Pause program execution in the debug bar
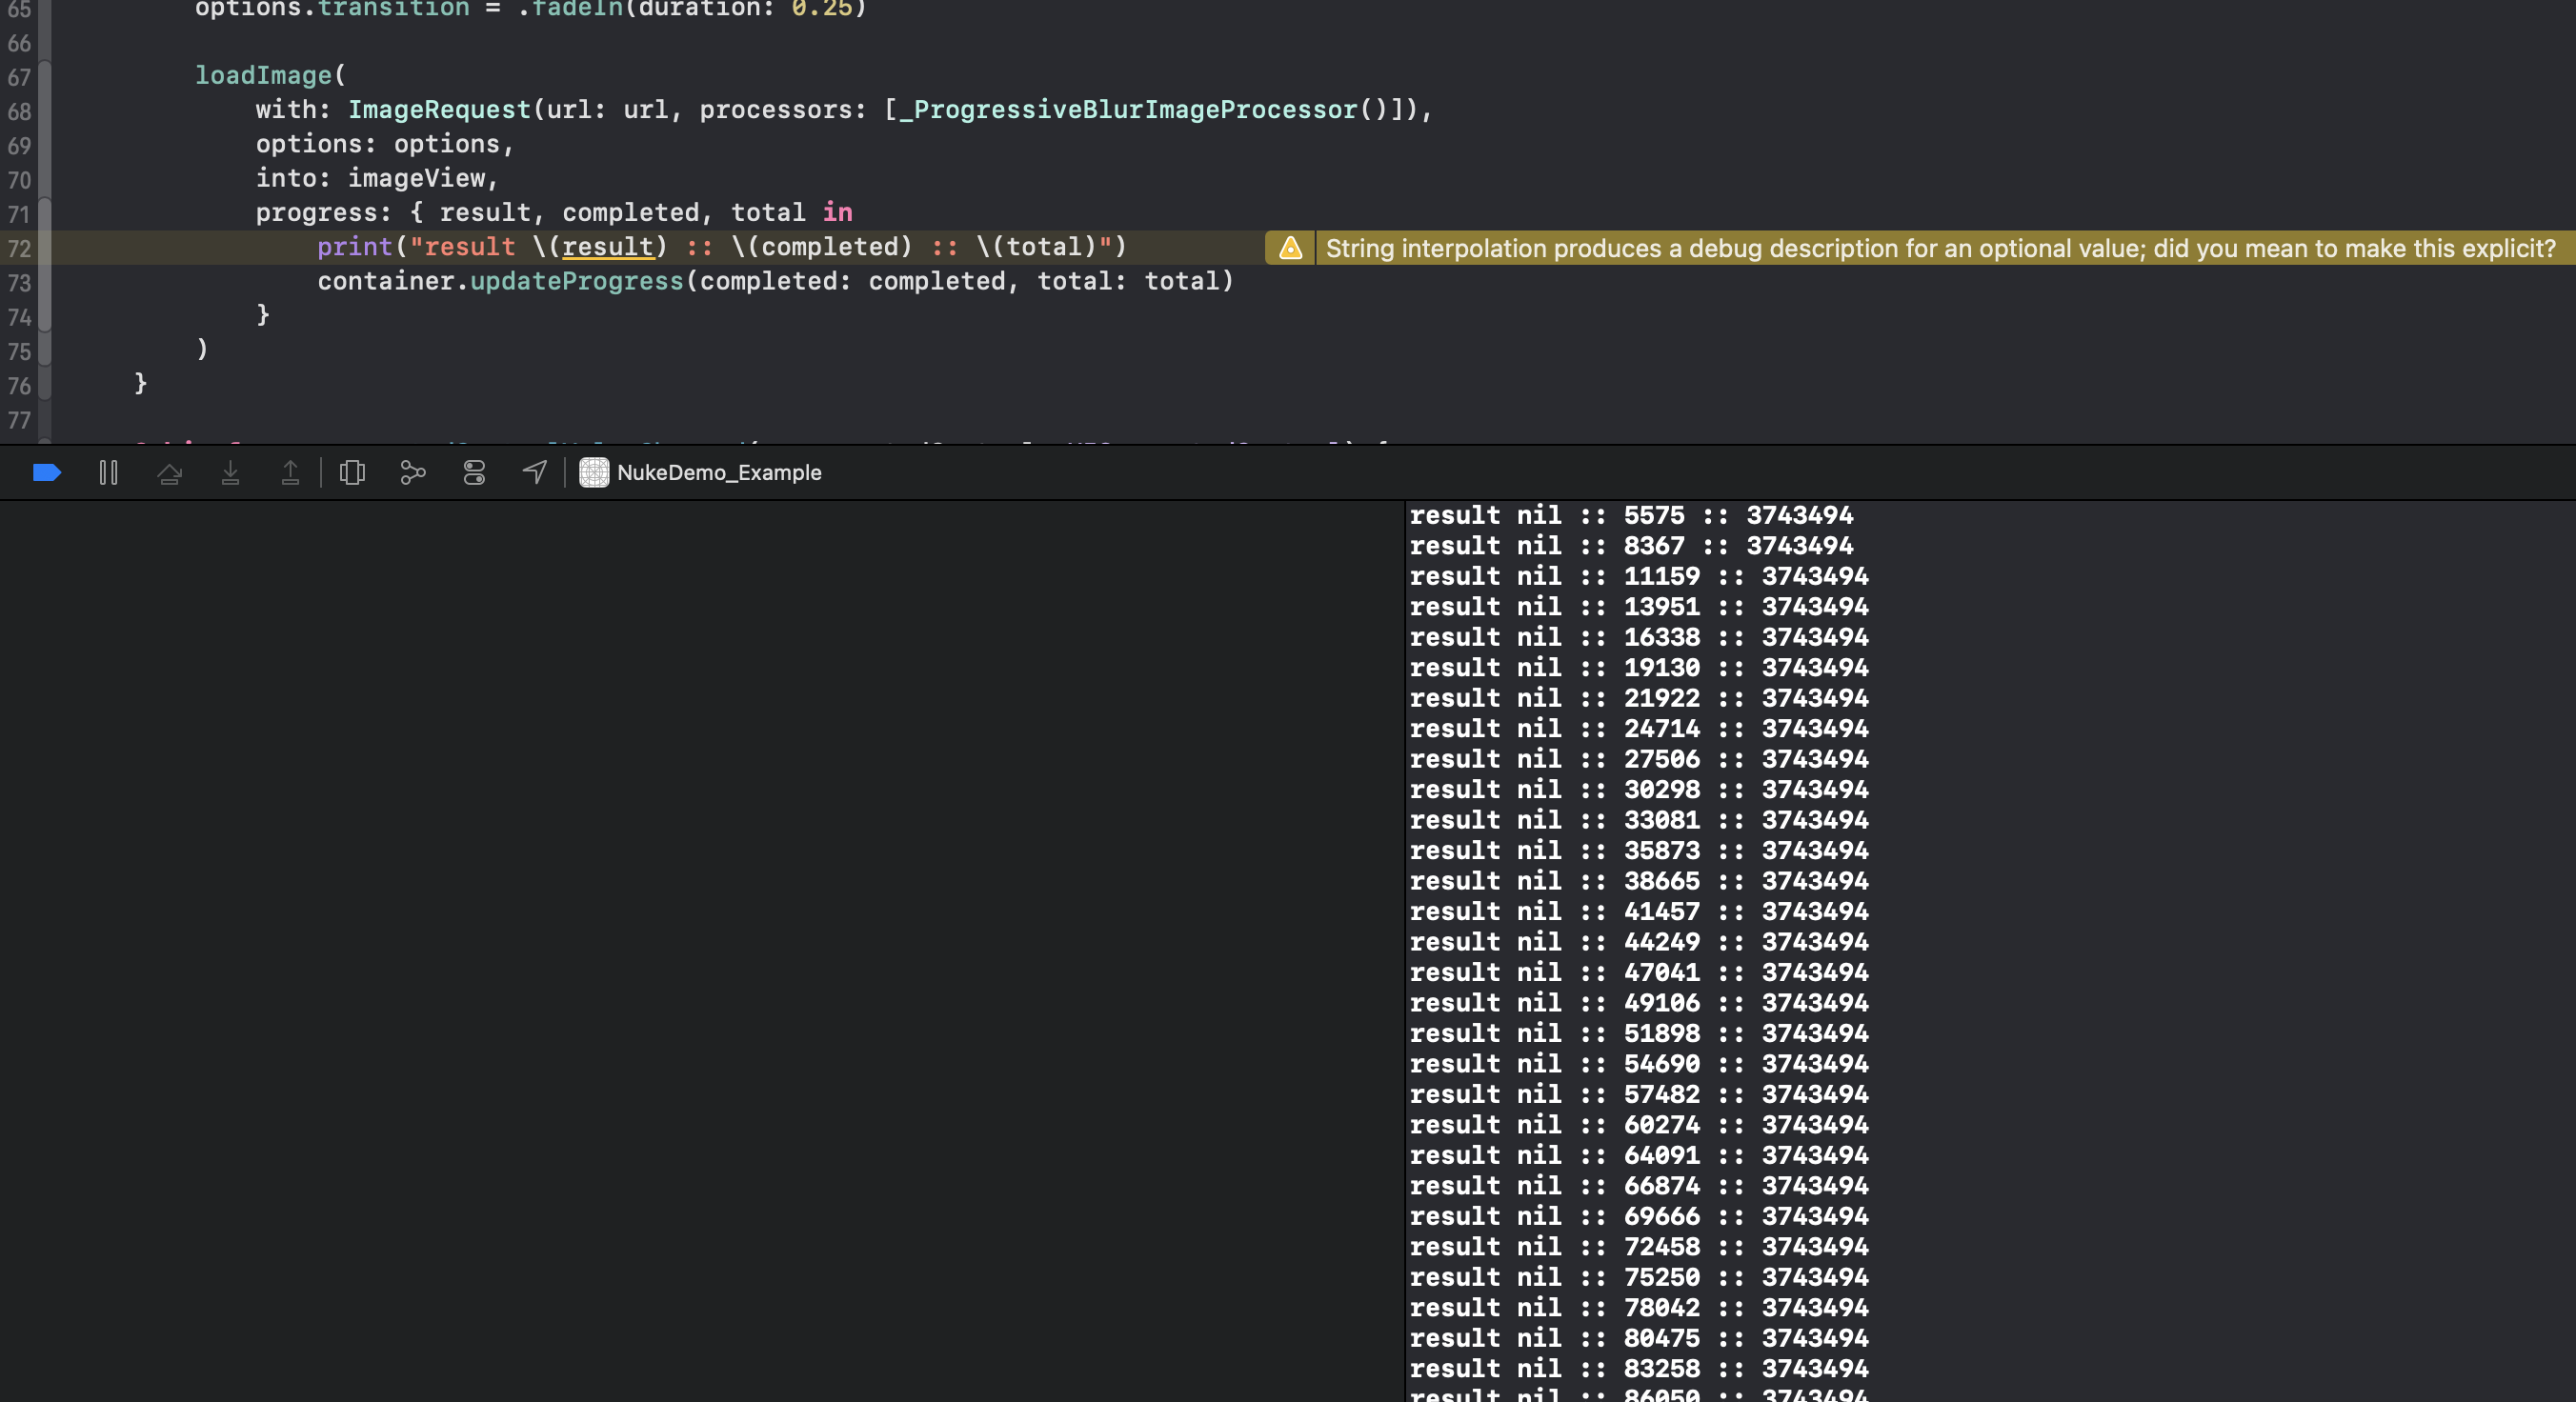The height and width of the screenshot is (1402, 2576). 107,472
